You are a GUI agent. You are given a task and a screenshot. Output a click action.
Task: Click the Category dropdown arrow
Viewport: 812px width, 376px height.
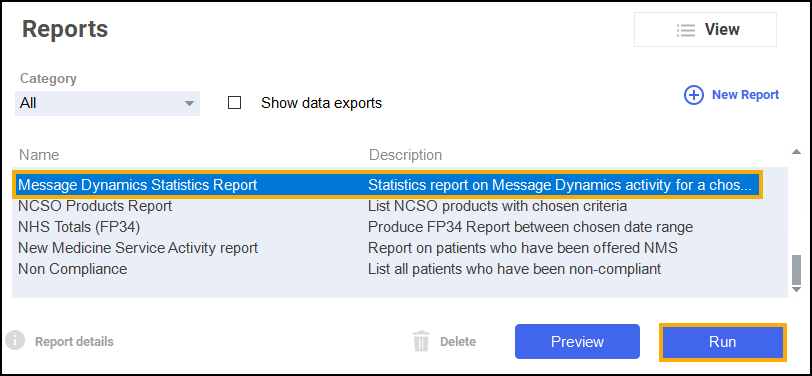[x=189, y=104]
